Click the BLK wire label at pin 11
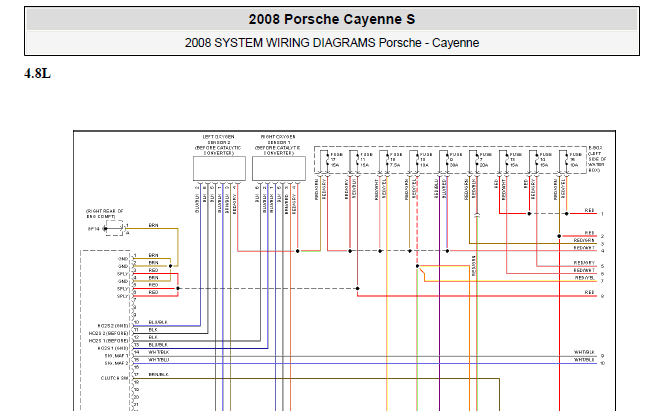 point(153,330)
